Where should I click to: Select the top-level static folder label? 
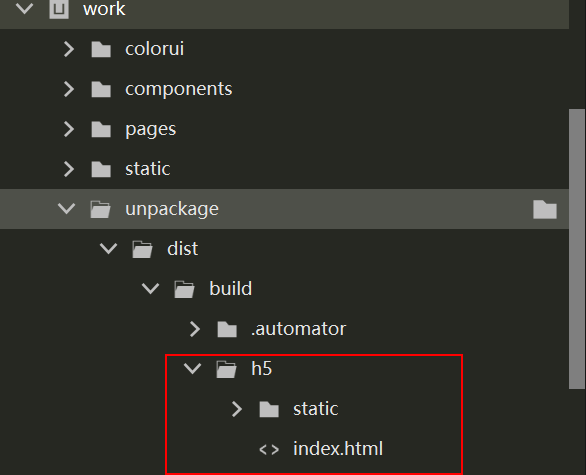pyautogui.click(x=148, y=169)
